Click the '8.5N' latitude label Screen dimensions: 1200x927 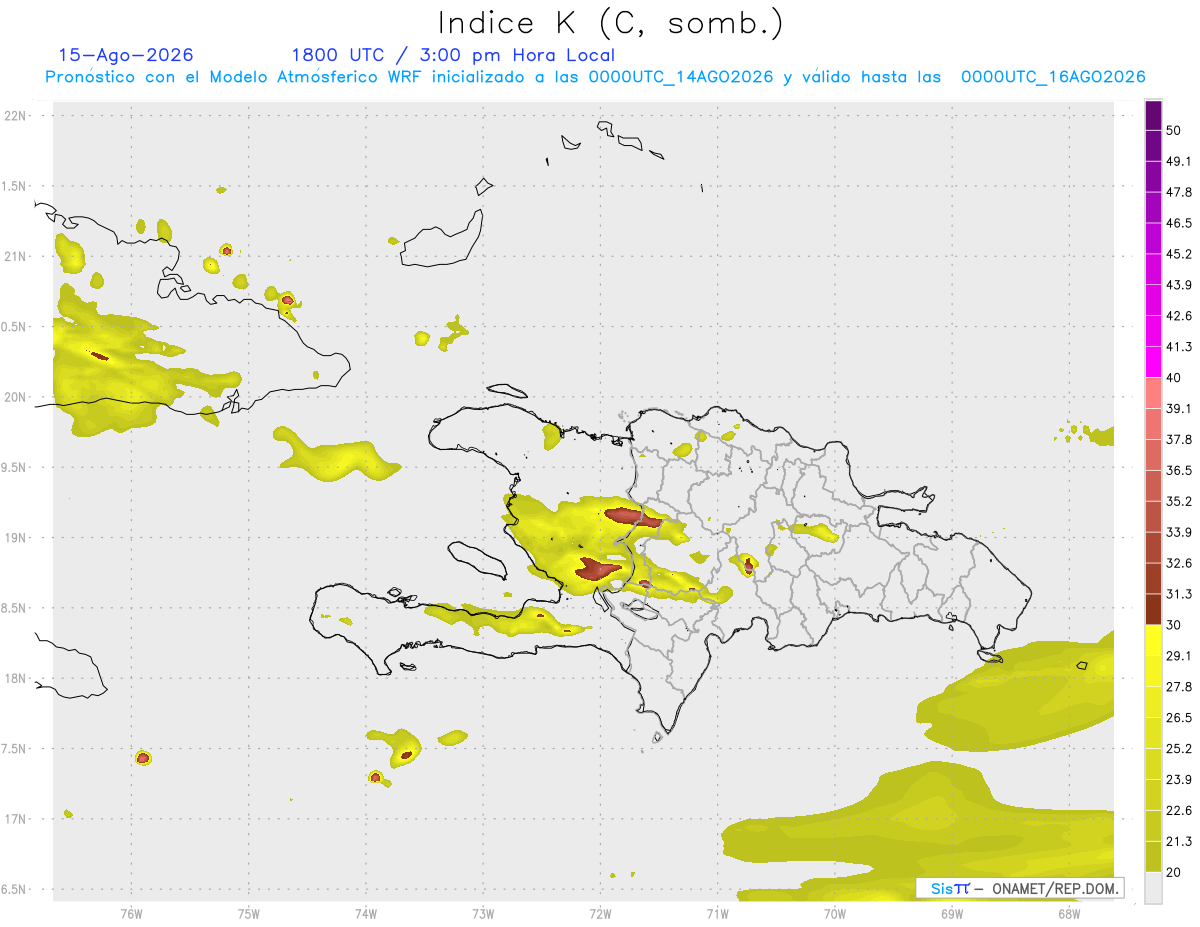(15, 608)
